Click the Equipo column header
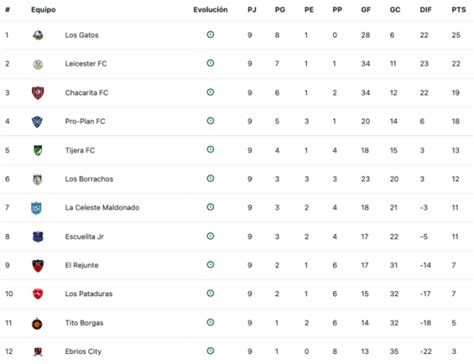 point(43,10)
